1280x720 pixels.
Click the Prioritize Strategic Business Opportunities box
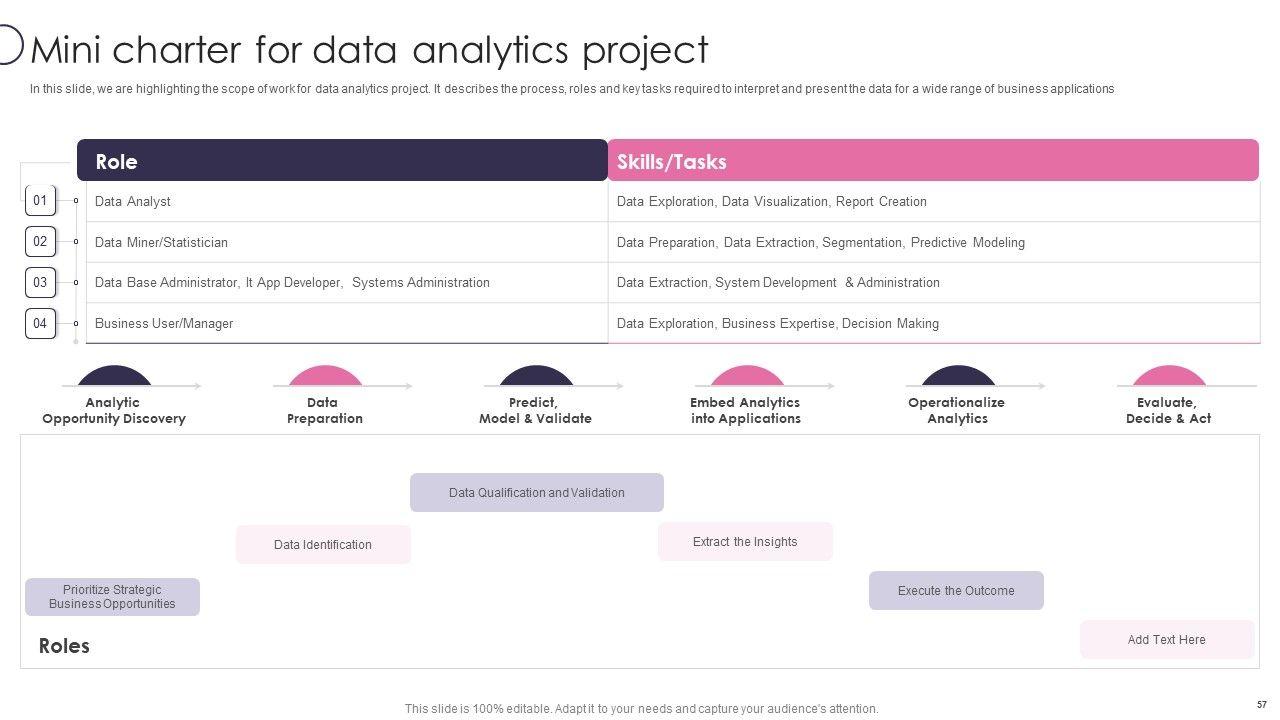point(112,597)
